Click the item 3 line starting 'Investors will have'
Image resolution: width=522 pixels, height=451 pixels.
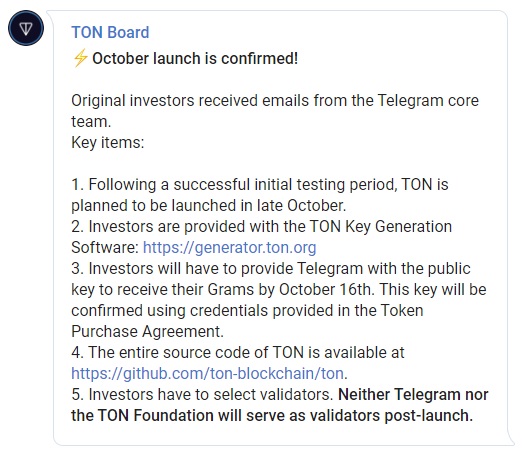[271, 269]
